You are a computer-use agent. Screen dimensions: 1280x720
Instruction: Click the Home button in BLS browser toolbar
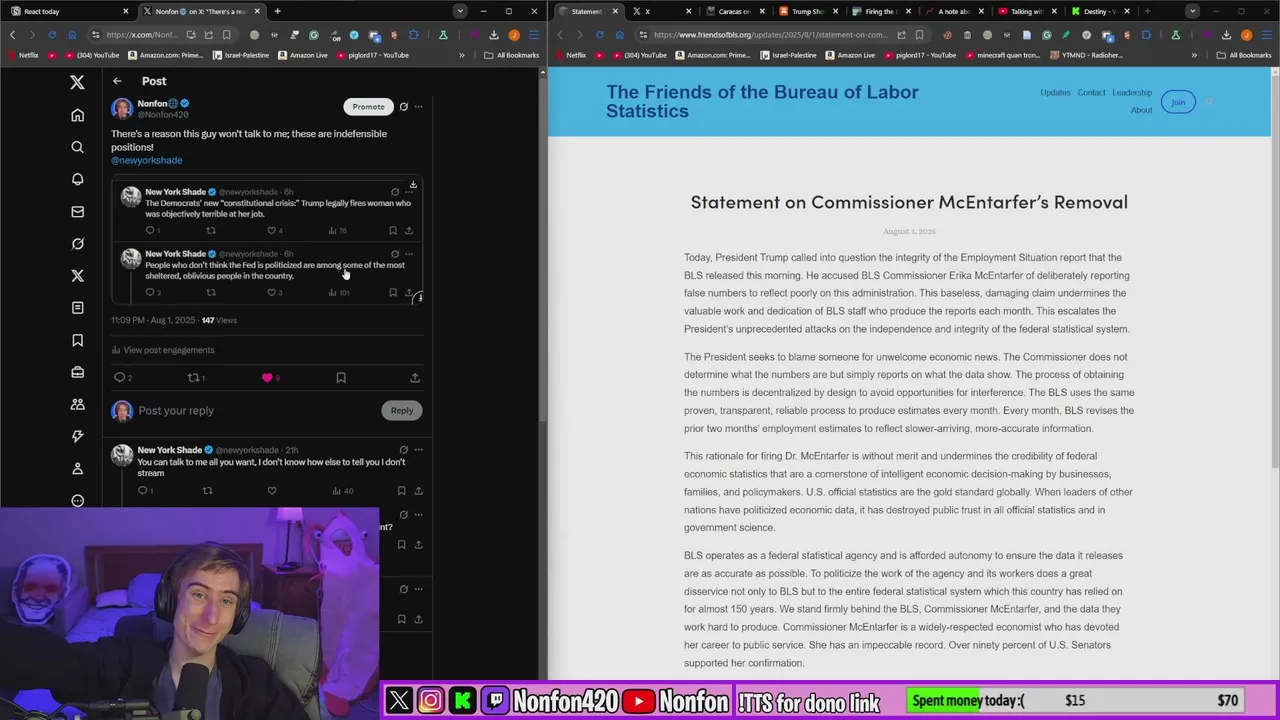click(619, 34)
